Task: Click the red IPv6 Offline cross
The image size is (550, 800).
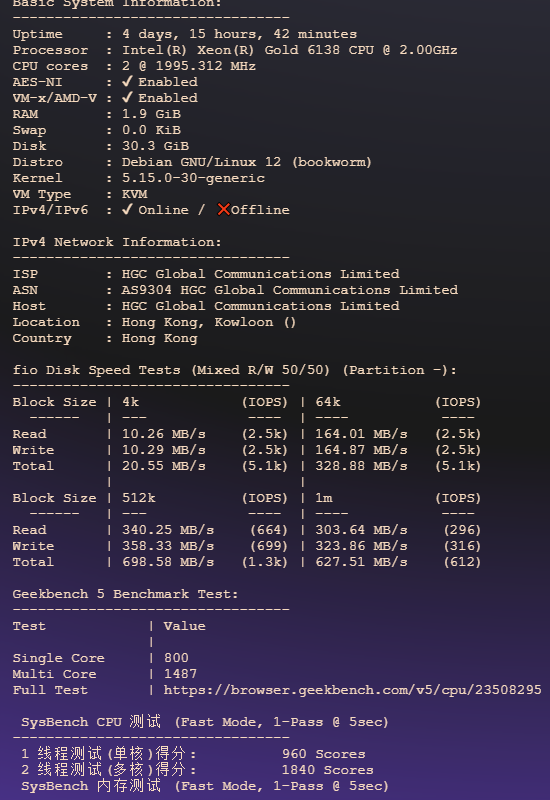Action: tap(223, 210)
